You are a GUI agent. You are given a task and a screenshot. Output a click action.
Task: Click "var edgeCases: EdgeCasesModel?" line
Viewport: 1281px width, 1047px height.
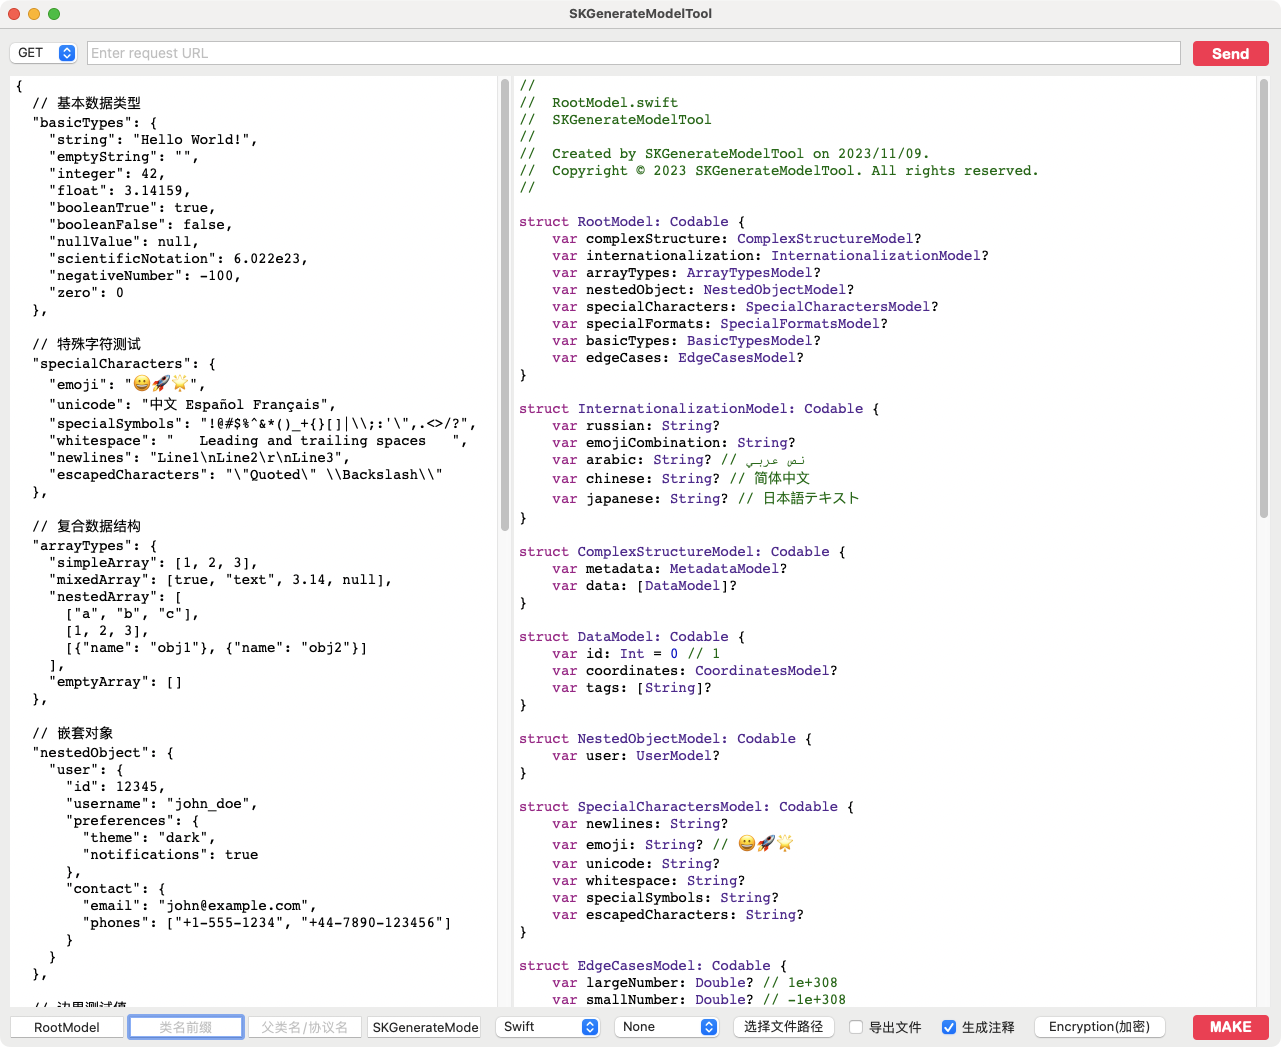678,358
